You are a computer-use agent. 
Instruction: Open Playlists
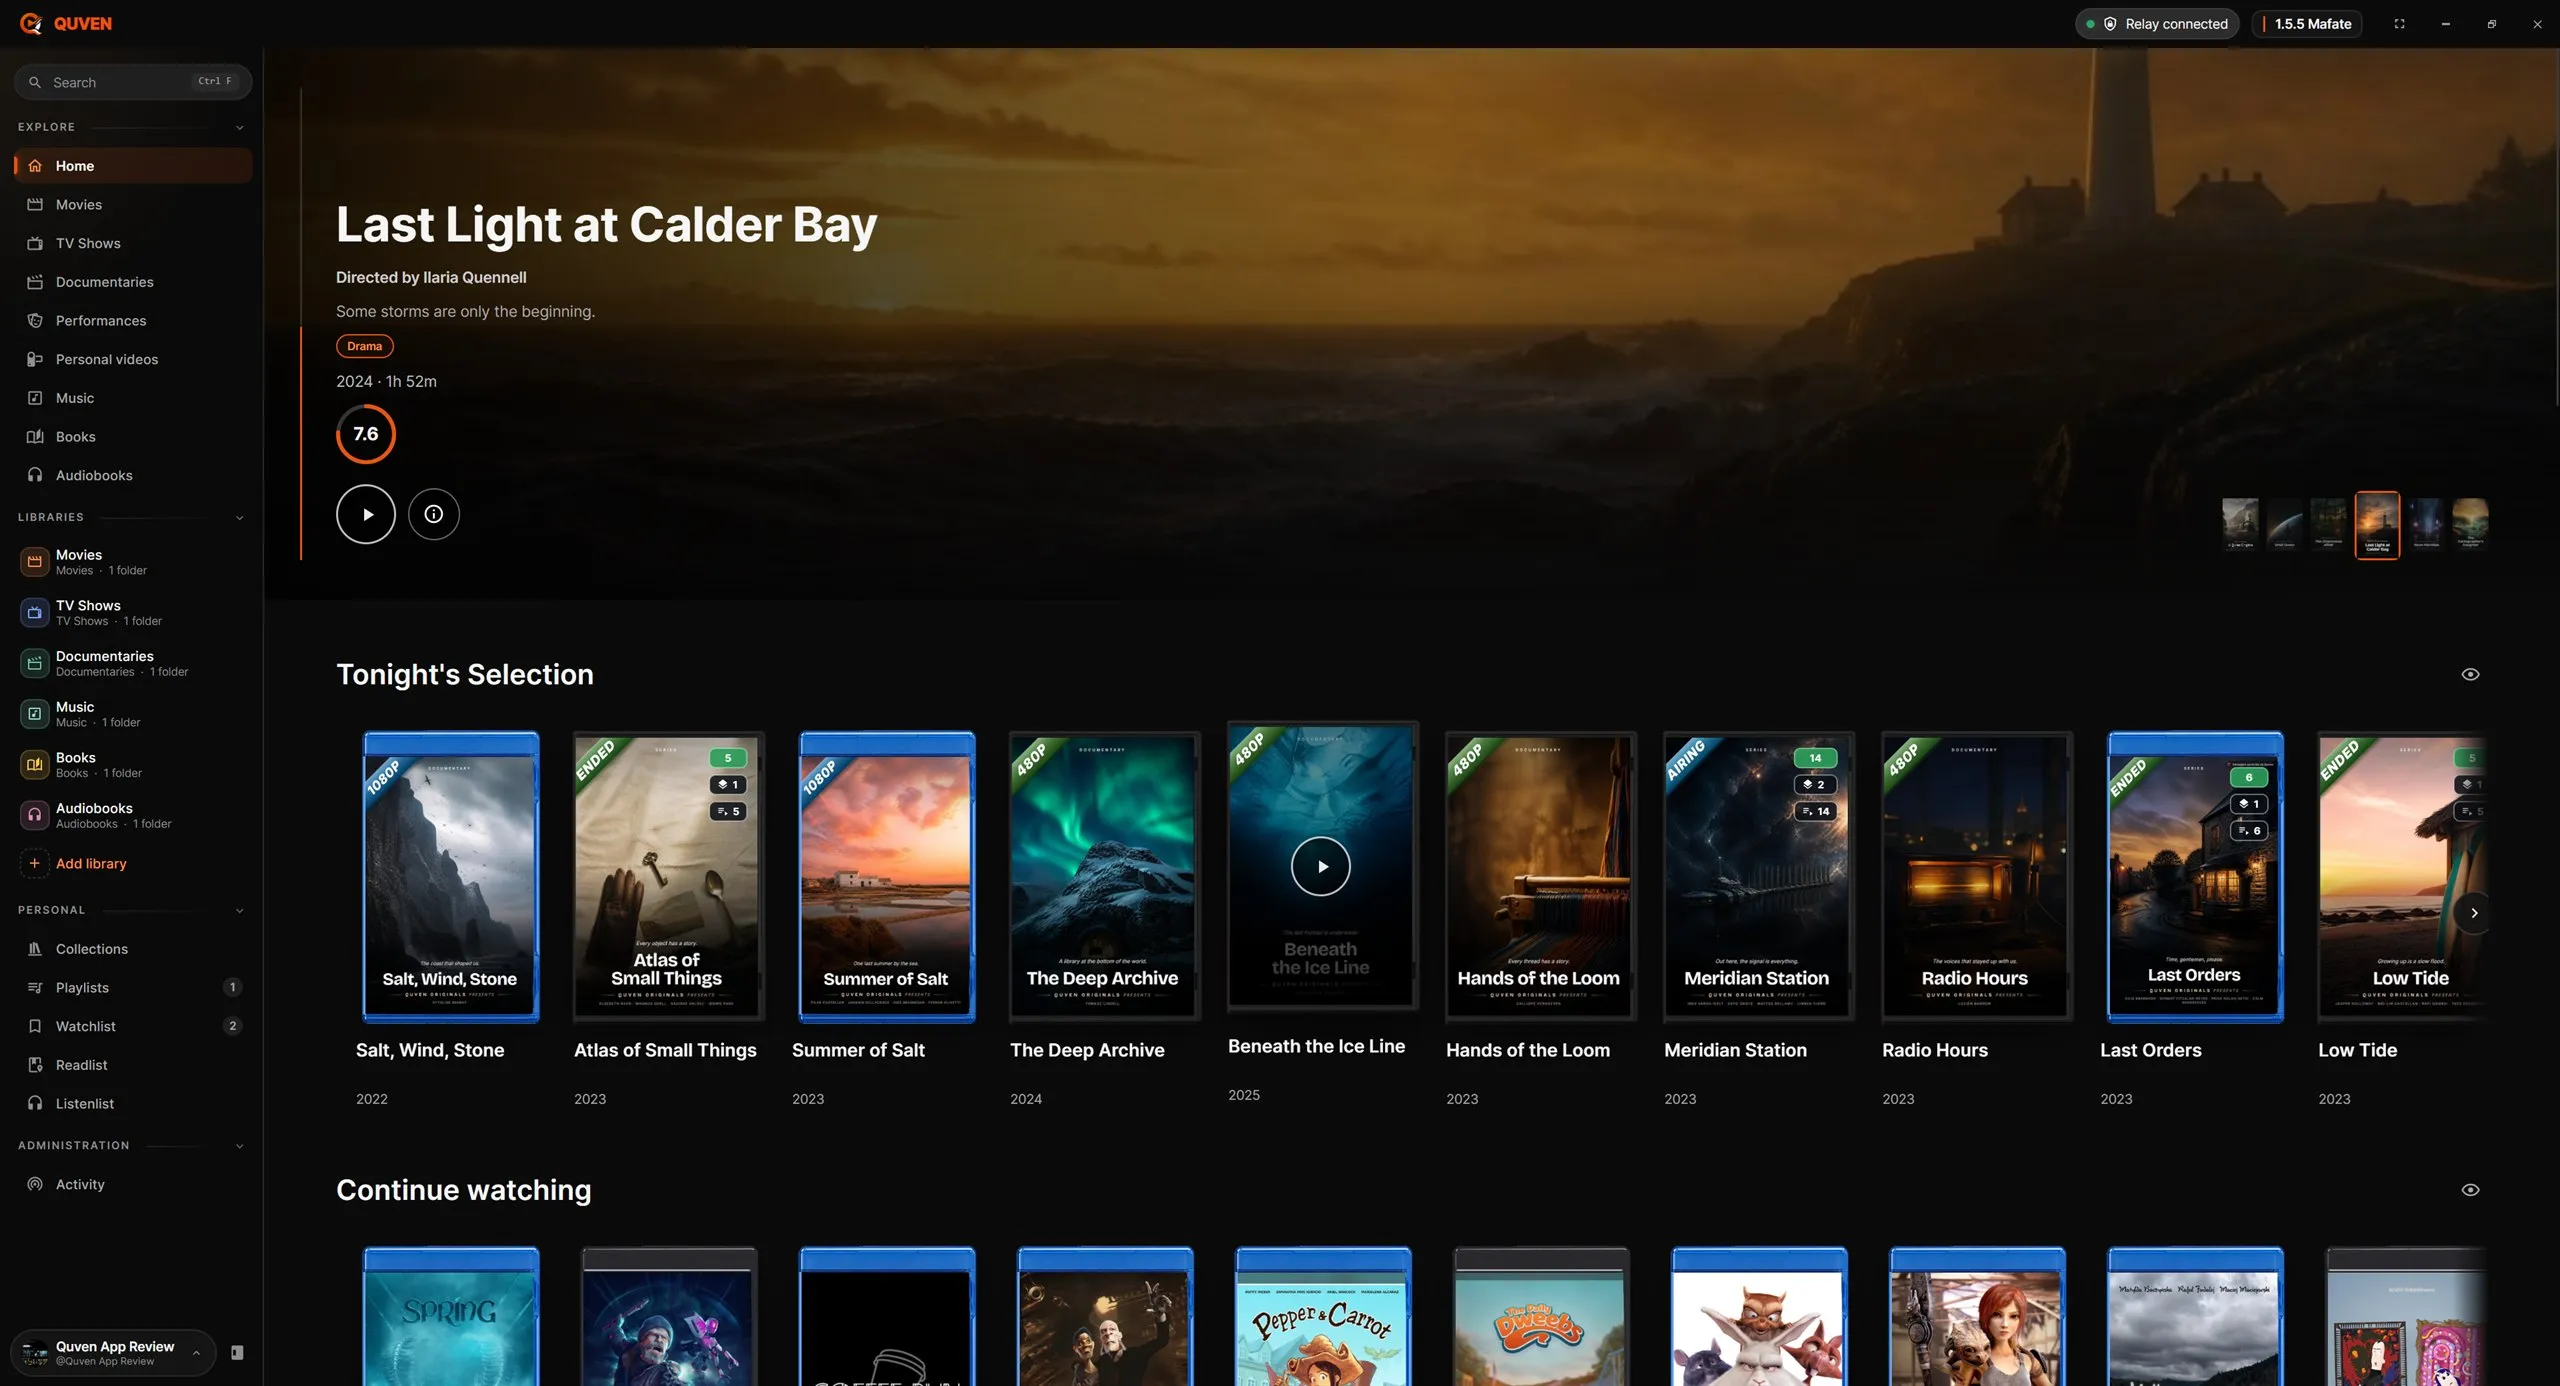coord(132,988)
